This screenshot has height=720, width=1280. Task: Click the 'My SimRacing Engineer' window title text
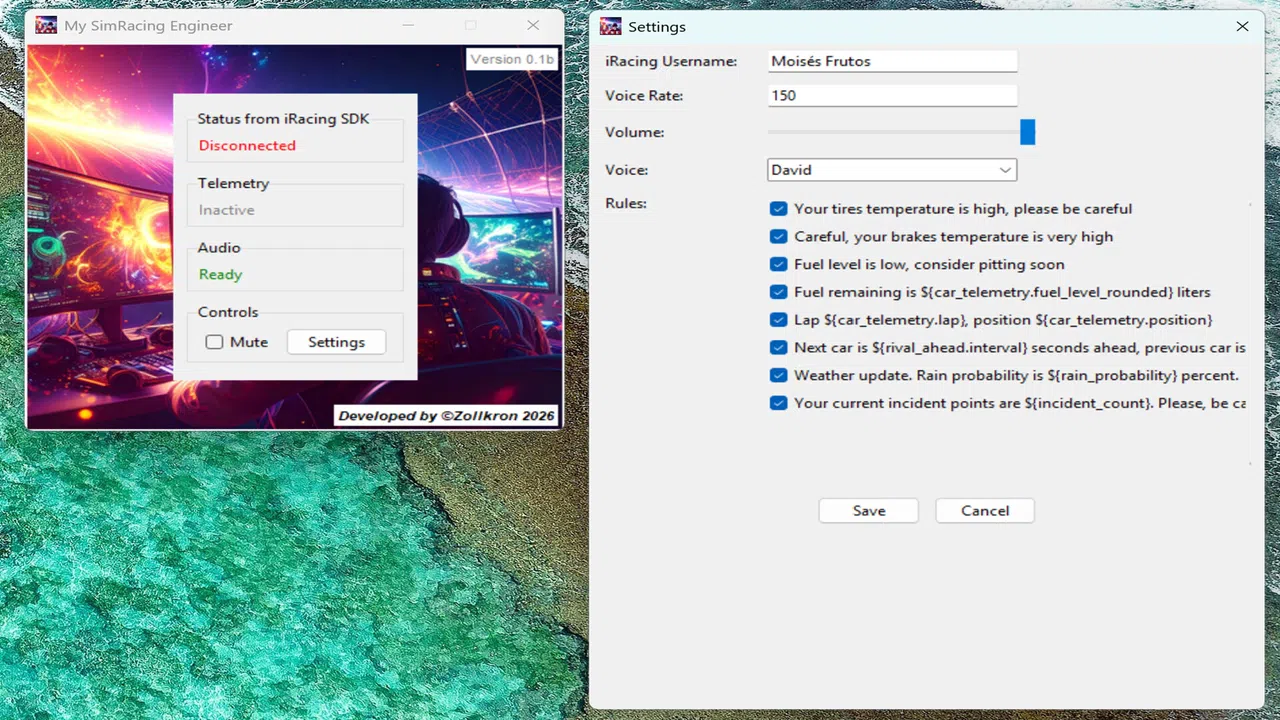(x=148, y=26)
